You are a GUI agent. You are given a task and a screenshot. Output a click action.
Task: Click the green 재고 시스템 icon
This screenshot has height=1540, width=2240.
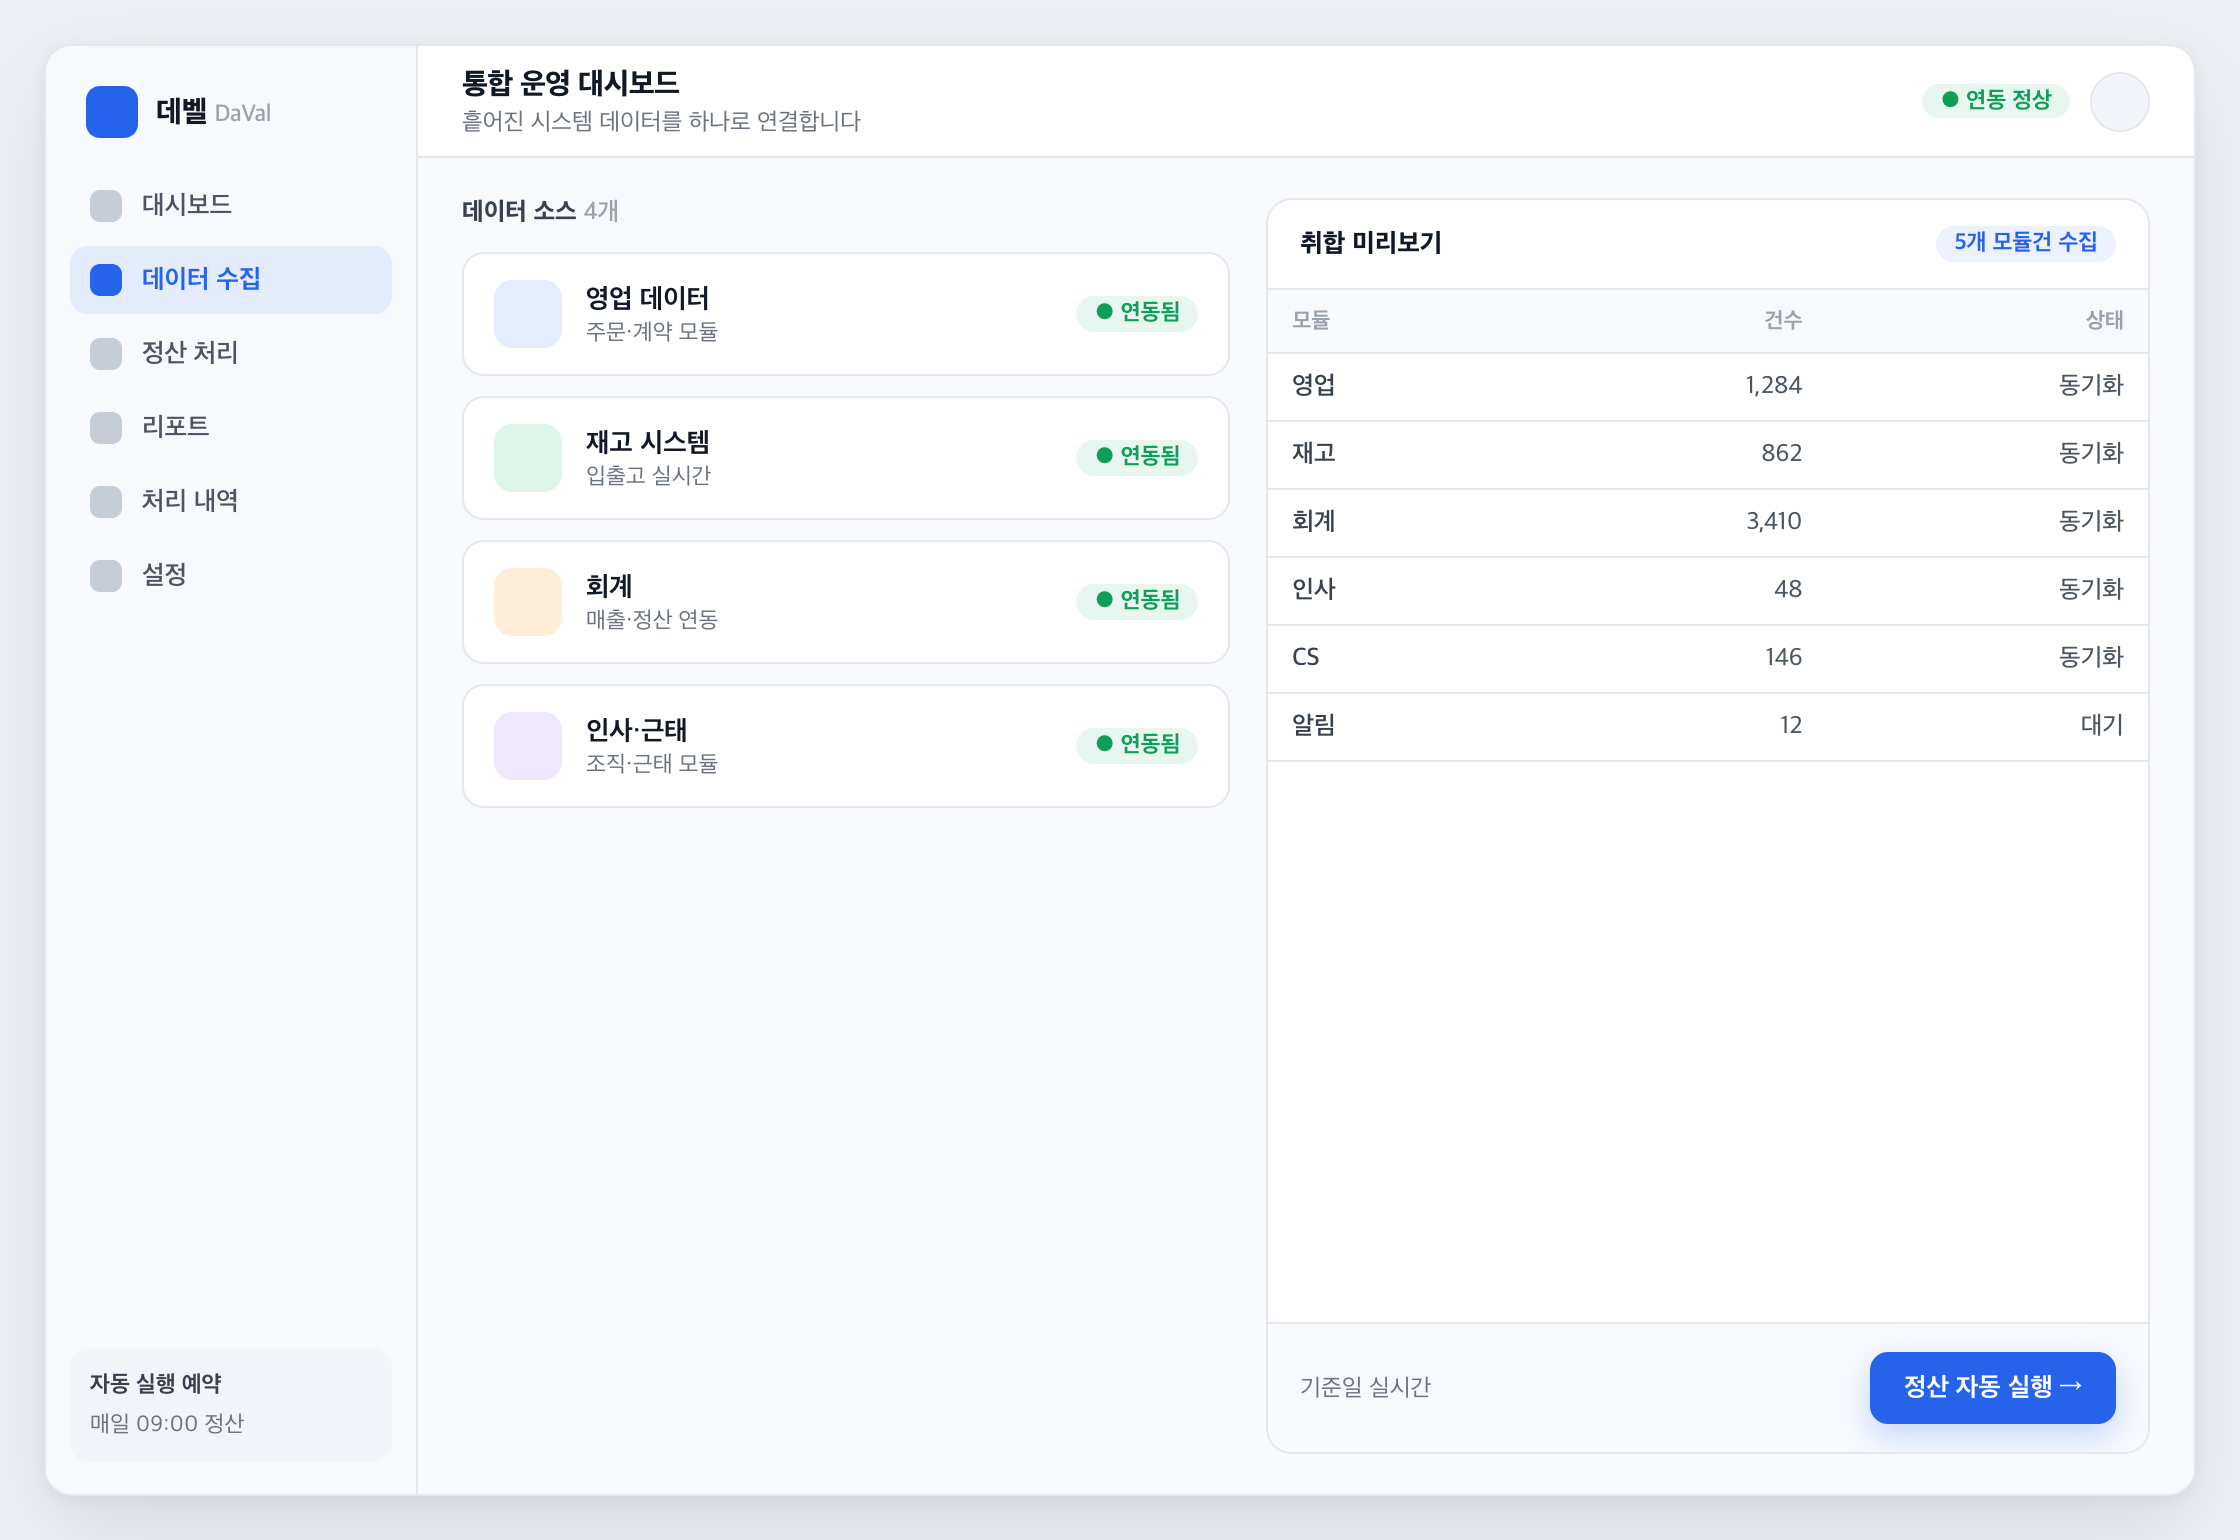(x=528, y=458)
